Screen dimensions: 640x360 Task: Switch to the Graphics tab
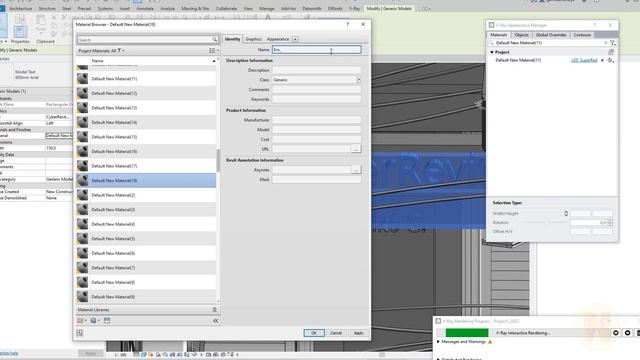253,39
